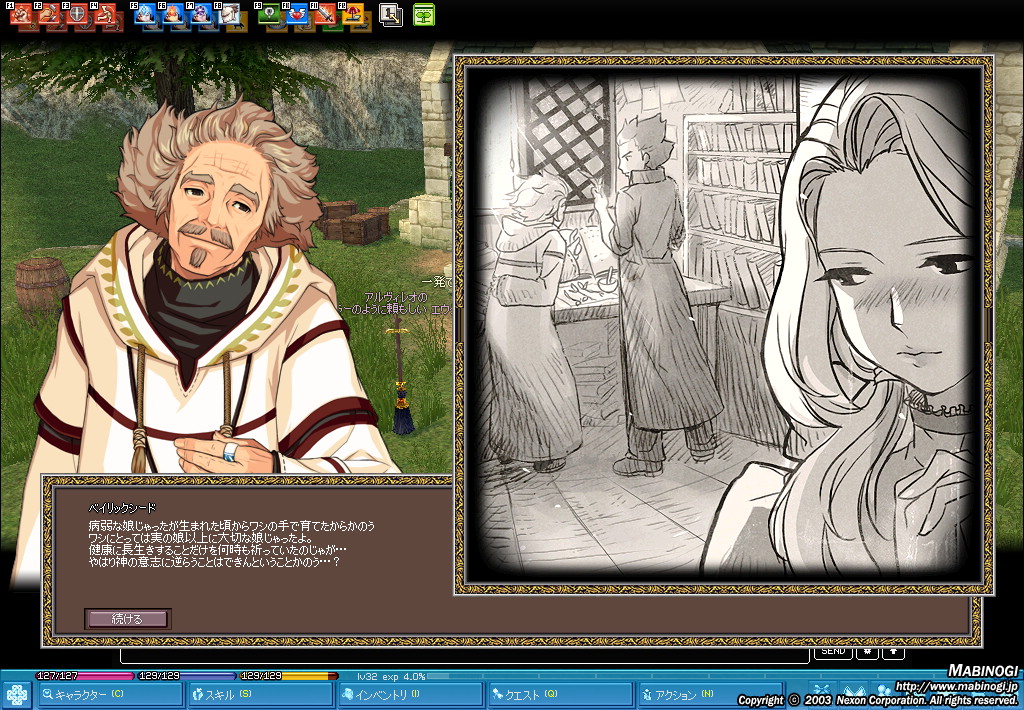The width and height of the screenshot is (1024, 710).
Task: Activate the F11 sword attack skill icon
Action: click(x=325, y=14)
